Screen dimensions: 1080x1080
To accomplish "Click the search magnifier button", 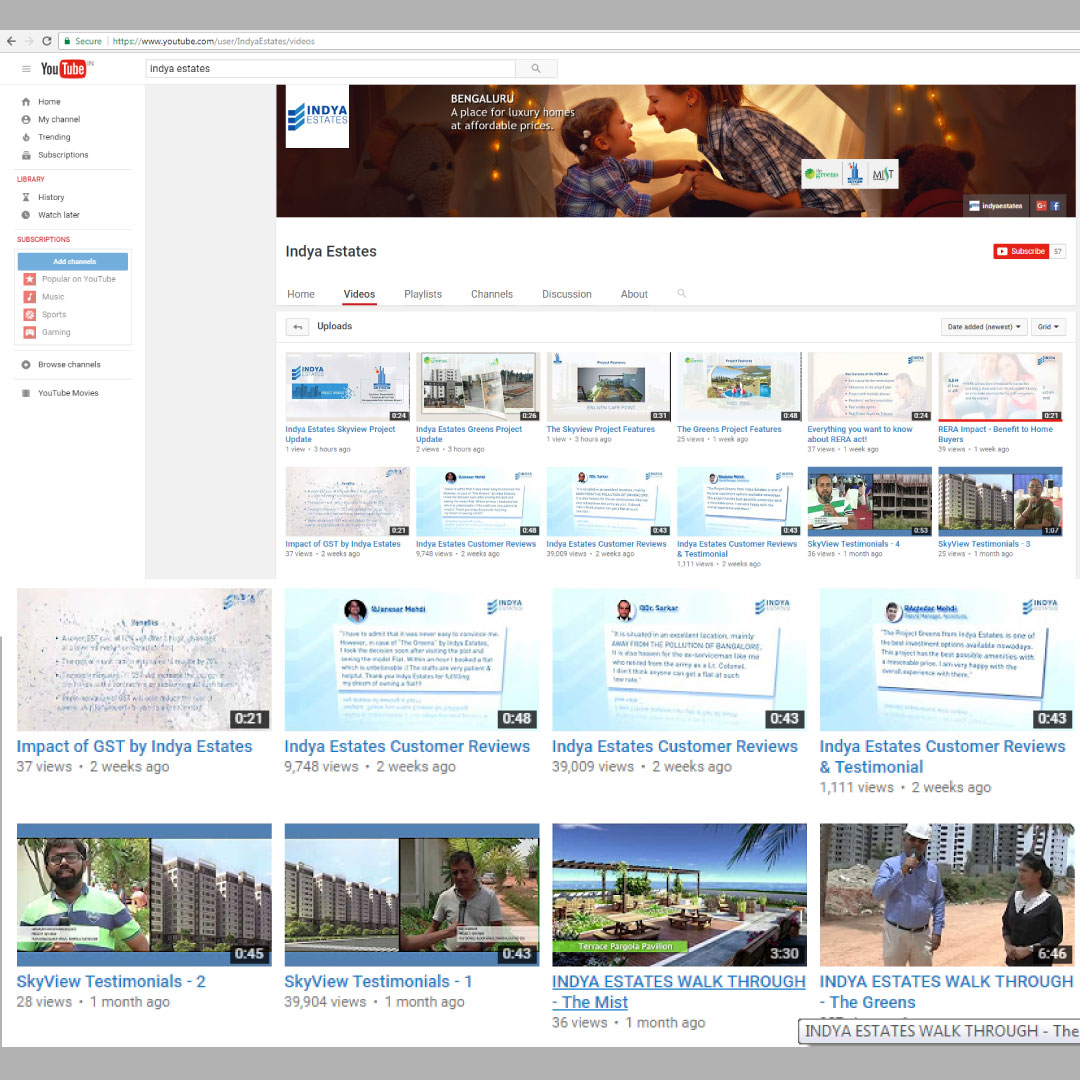I will tap(536, 69).
